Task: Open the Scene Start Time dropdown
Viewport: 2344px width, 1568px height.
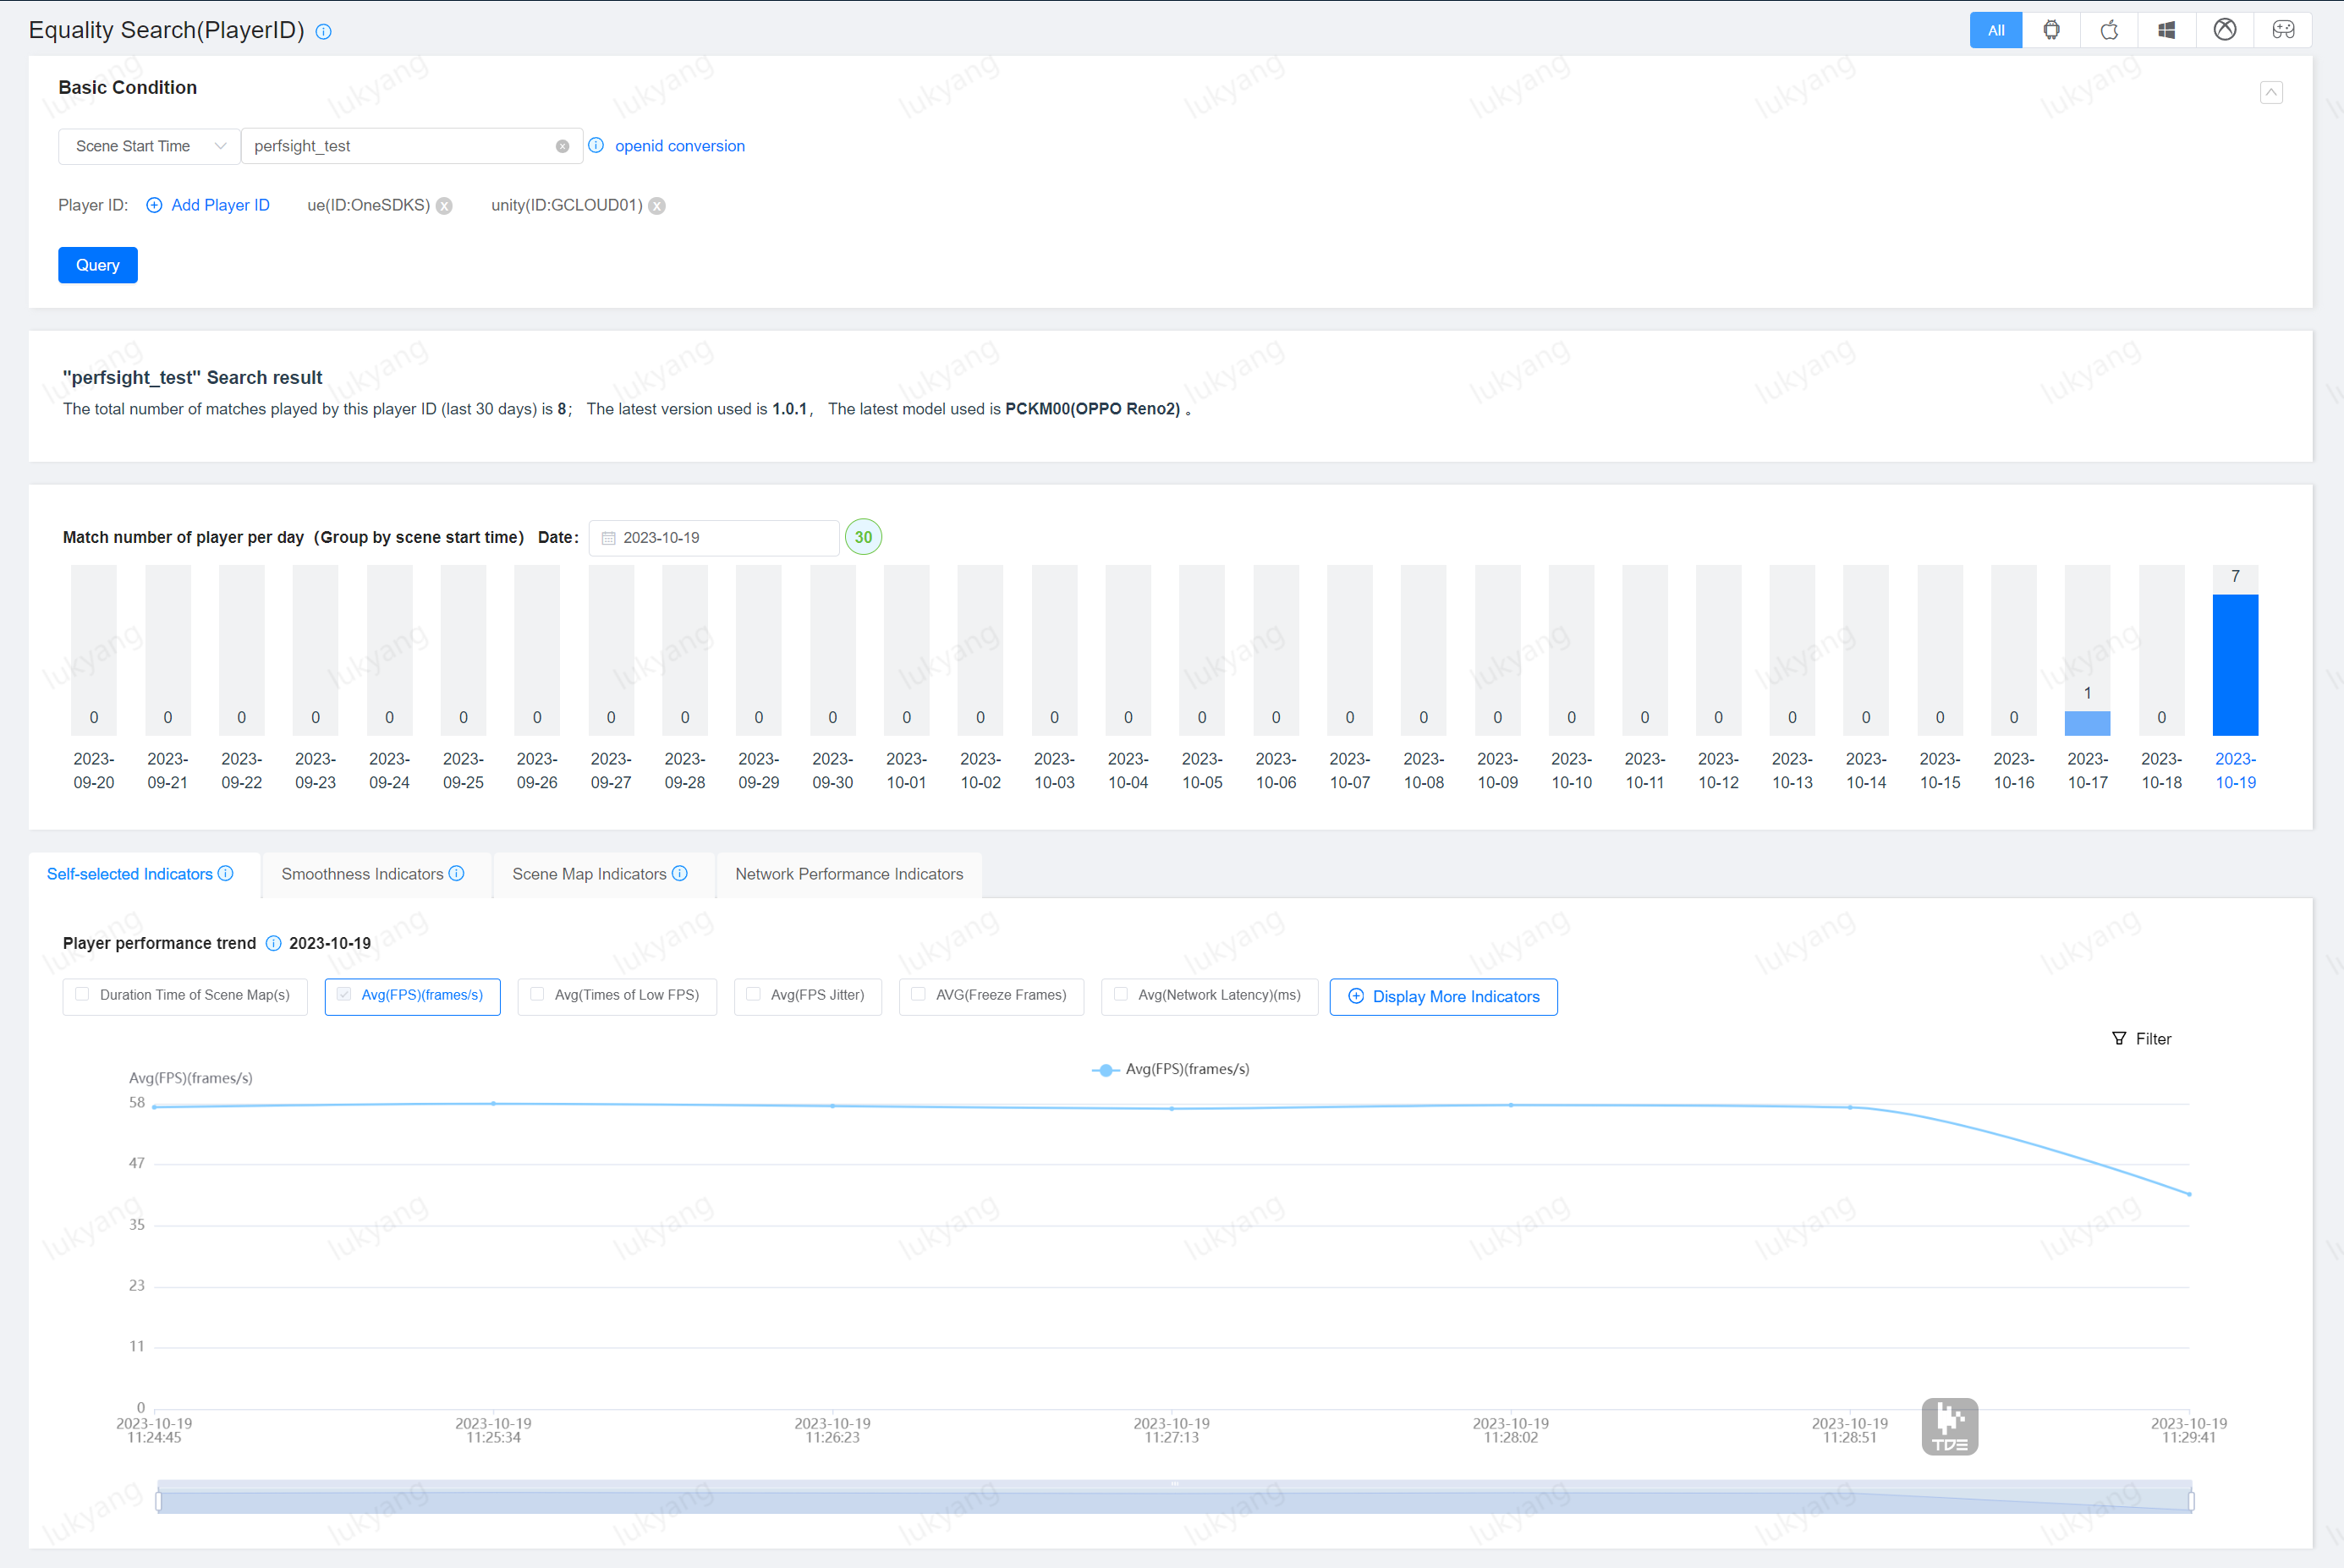Action: tap(149, 146)
